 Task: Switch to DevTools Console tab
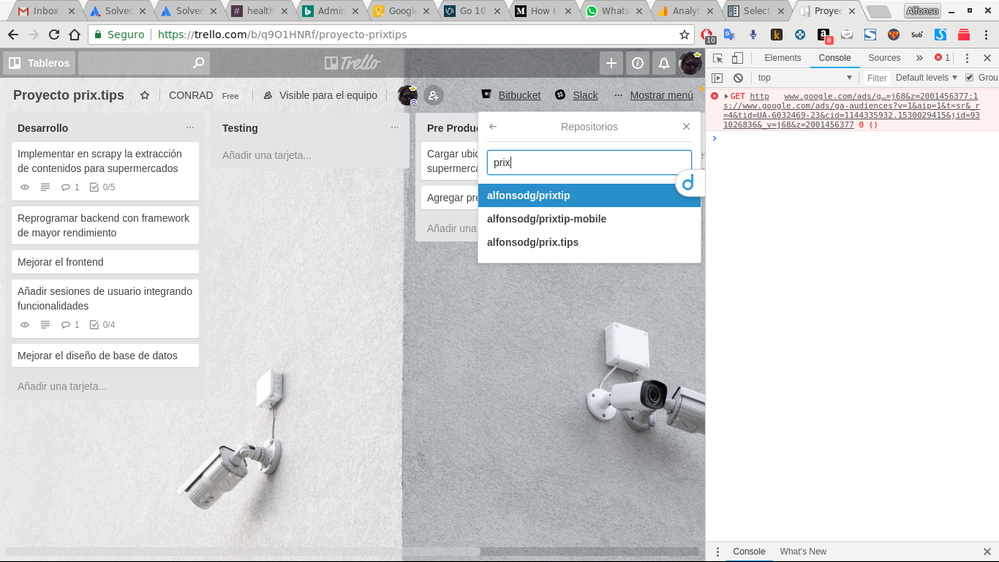[835, 58]
